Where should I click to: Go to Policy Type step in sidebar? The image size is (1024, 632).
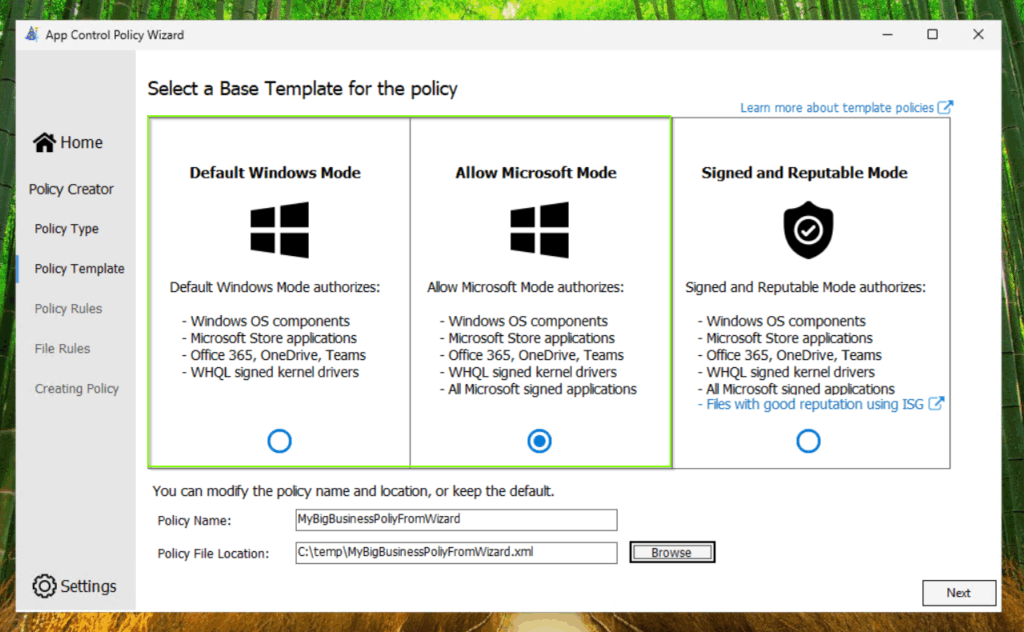click(x=66, y=229)
